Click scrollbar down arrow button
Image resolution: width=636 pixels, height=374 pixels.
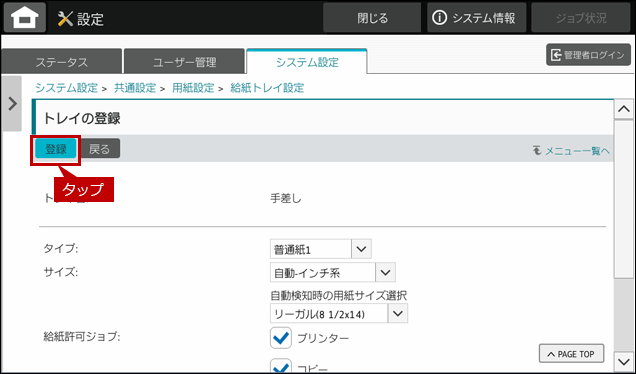[623, 360]
